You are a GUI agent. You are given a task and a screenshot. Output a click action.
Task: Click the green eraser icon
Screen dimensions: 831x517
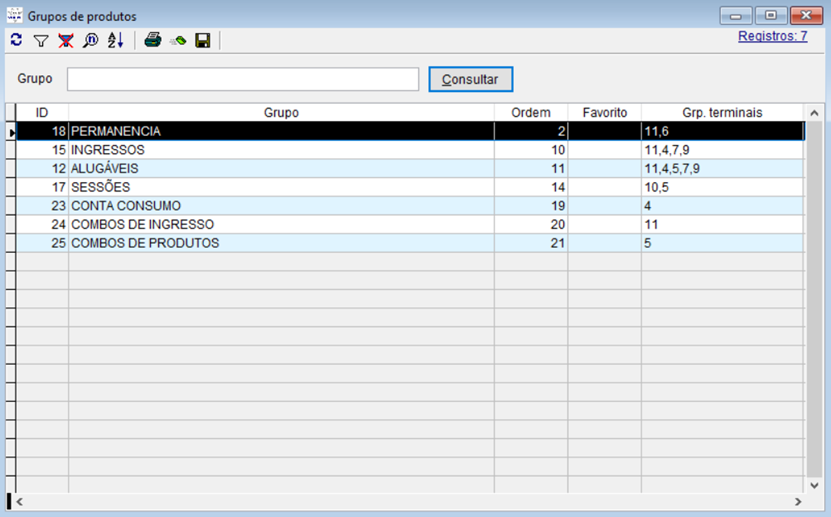click(x=178, y=41)
